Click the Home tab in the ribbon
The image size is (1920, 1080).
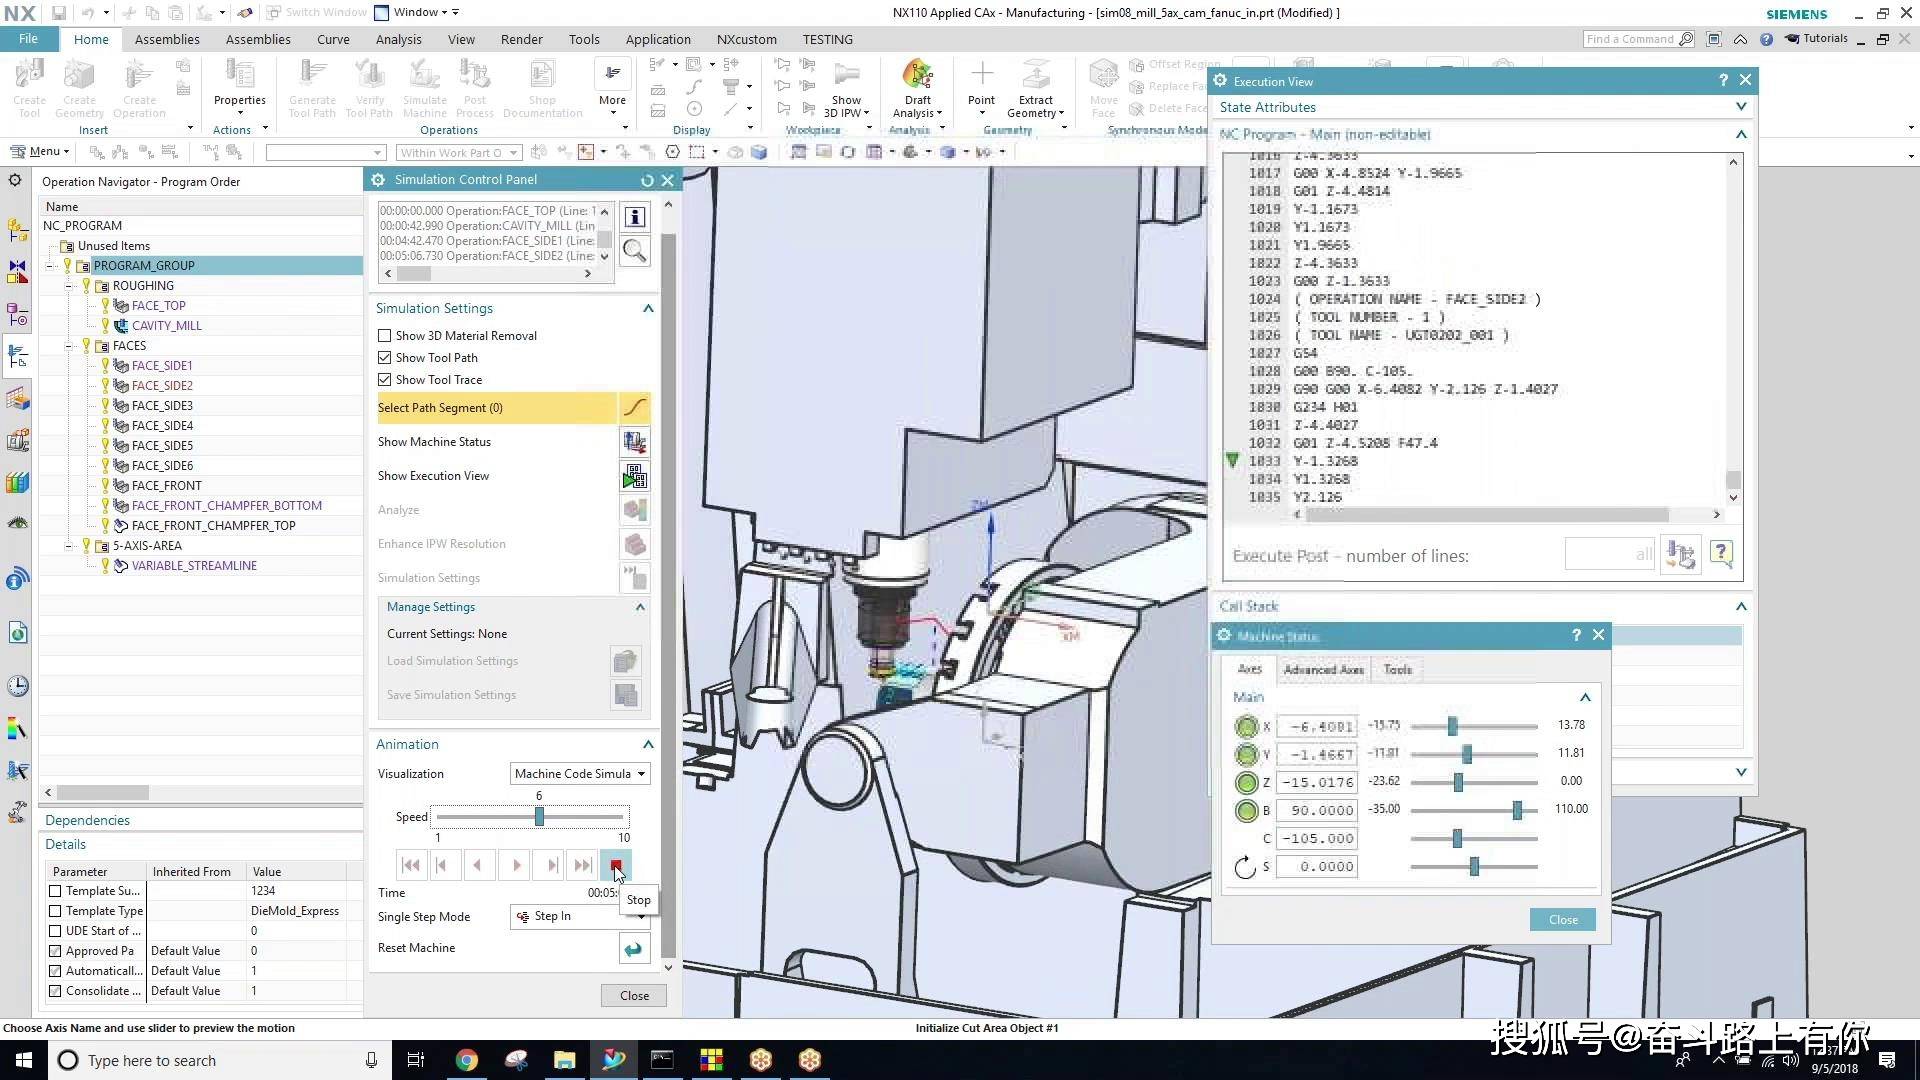(90, 38)
